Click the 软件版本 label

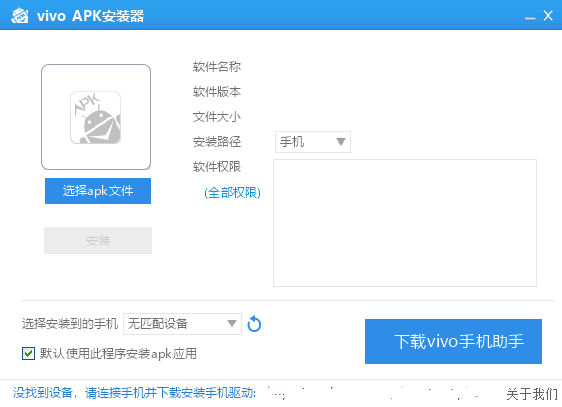(217, 92)
